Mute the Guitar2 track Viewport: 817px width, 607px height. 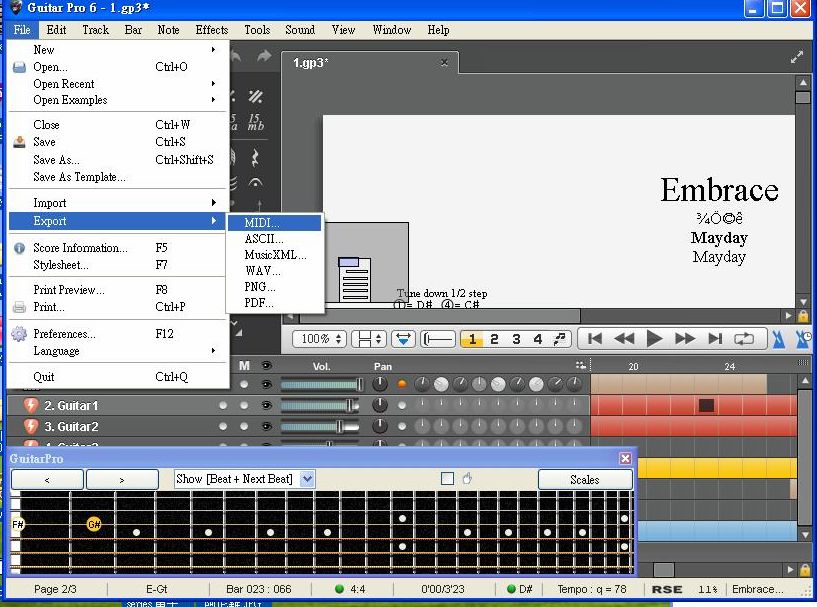(x=244, y=426)
